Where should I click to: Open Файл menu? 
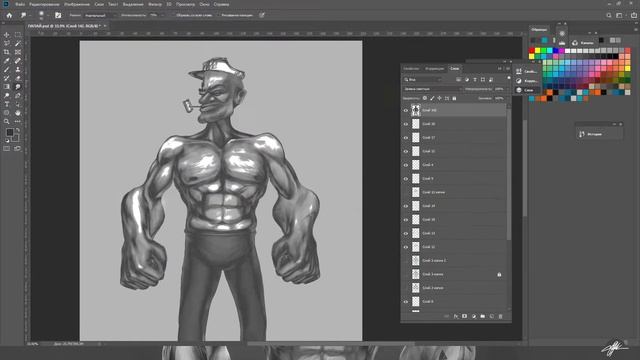(20, 4)
